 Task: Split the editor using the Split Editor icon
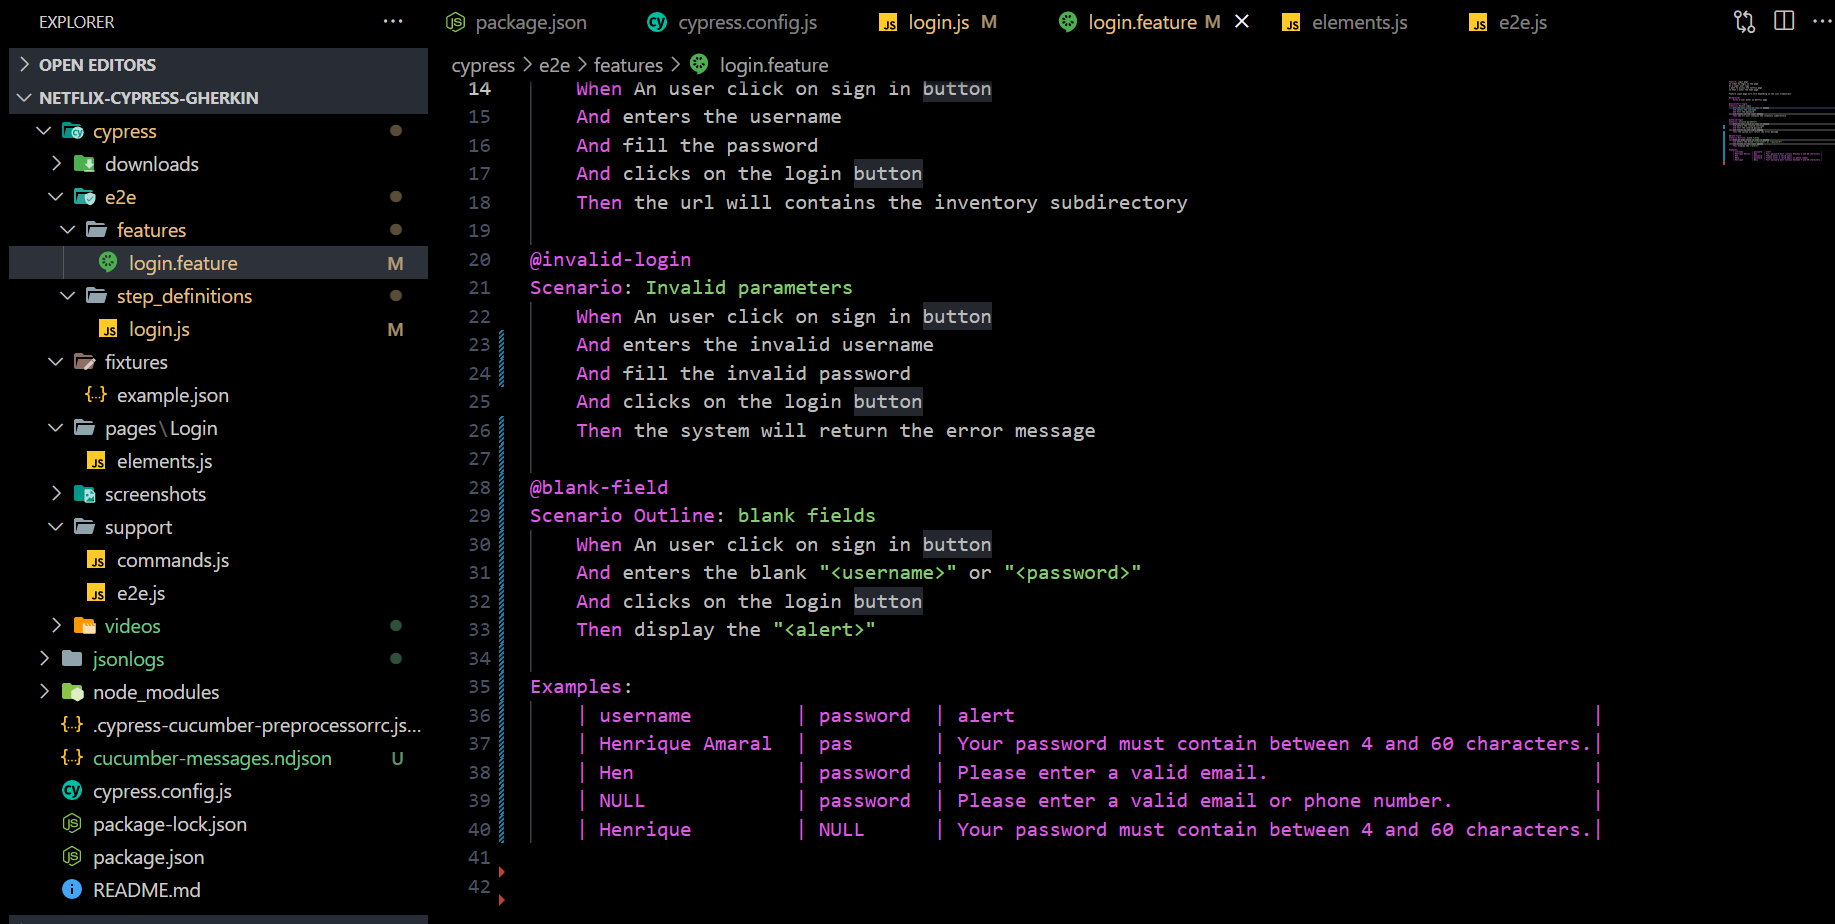click(x=1786, y=20)
